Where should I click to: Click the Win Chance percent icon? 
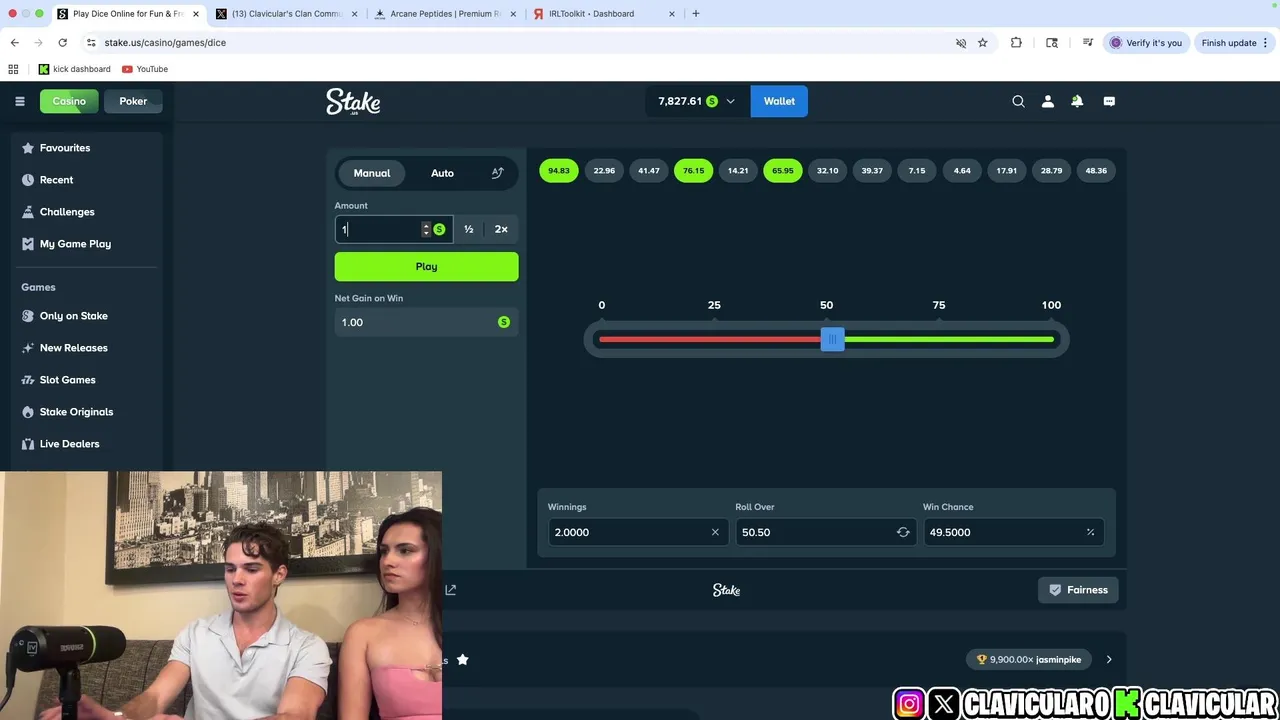pyautogui.click(x=1090, y=532)
